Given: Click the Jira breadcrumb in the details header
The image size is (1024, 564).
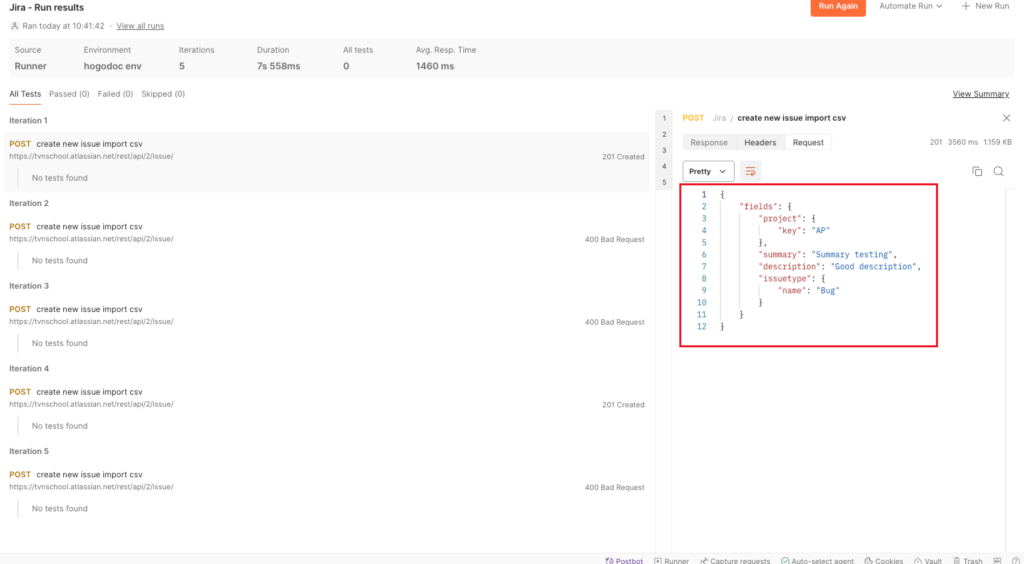Looking at the screenshot, I should (719, 118).
